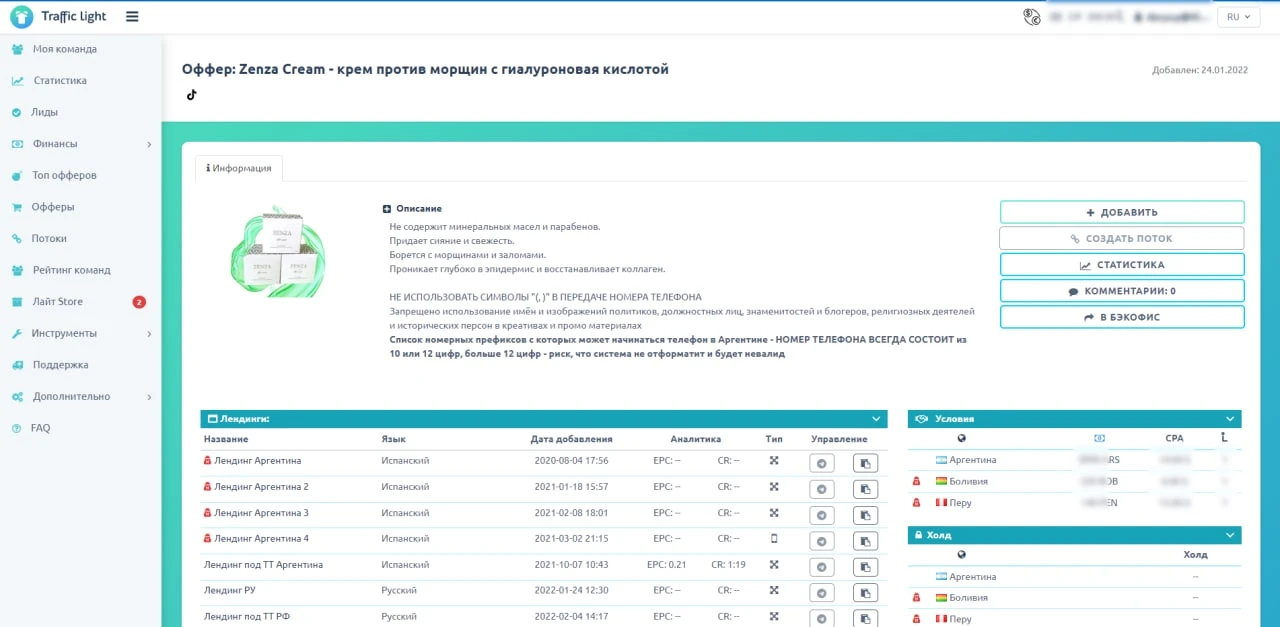
Task: Click the hamburger menu icon next to the logo
Action: (132, 16)
